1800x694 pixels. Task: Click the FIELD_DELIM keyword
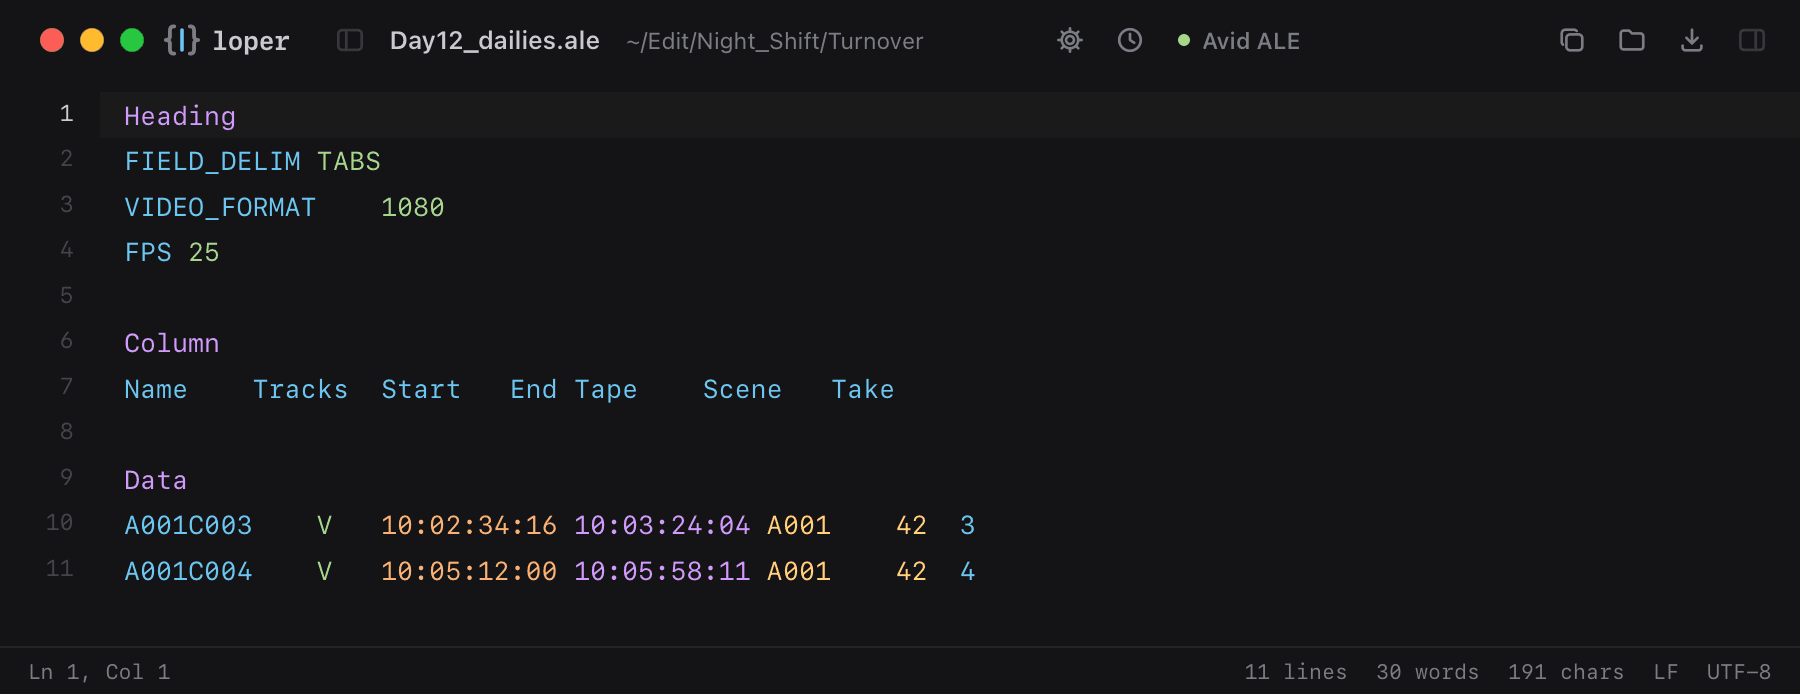(x=212, y=161)
